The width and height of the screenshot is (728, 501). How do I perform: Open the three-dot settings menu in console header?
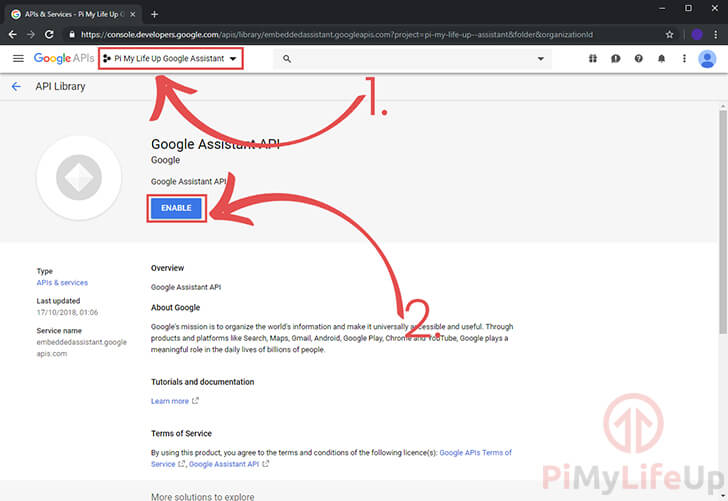click(x=684, y=59)
